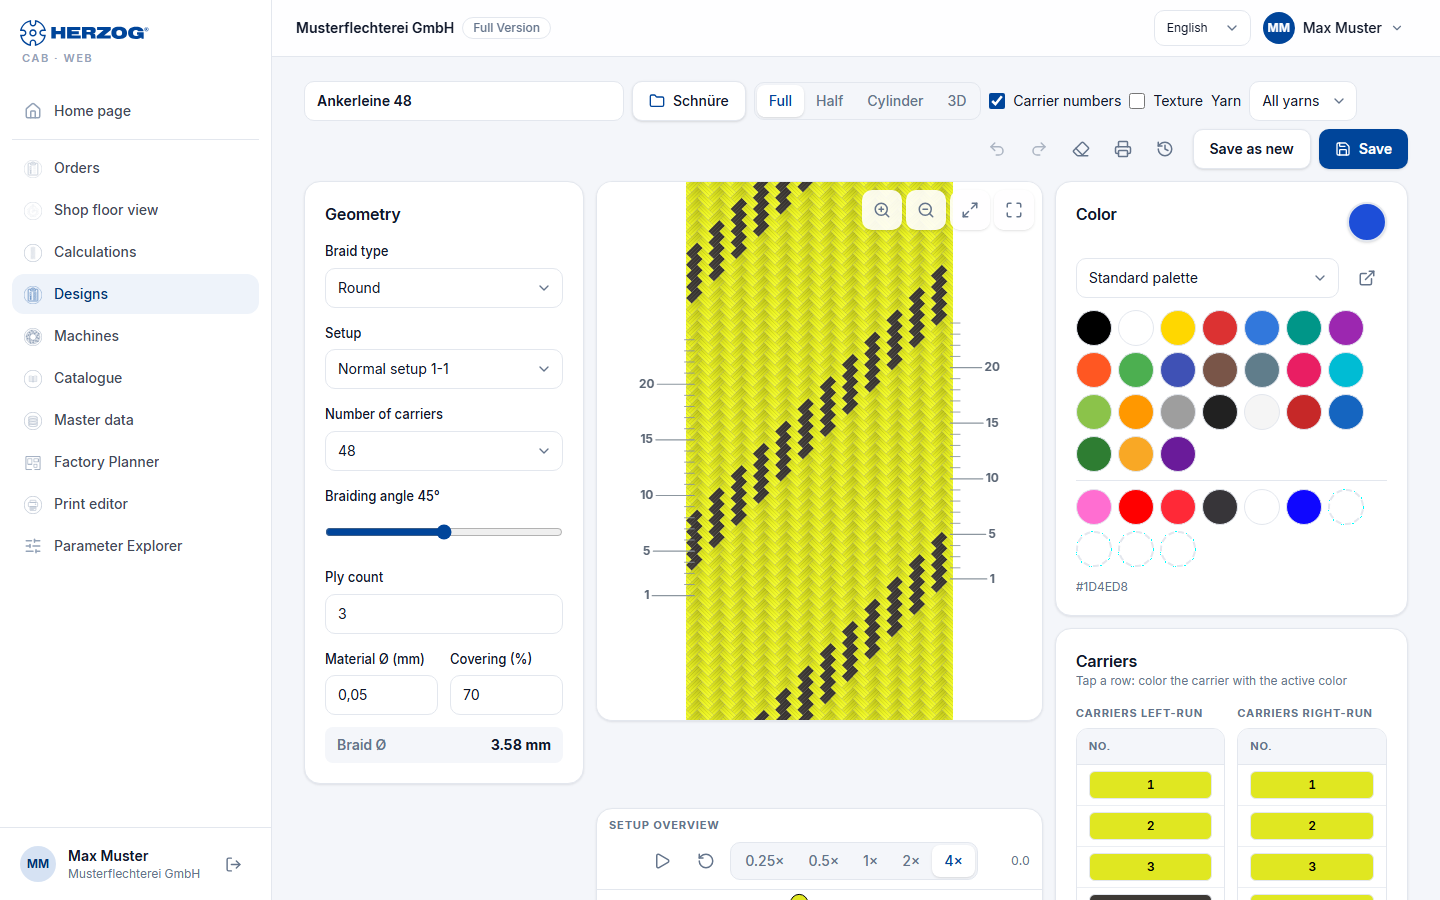The image size is (1440, 900).
Task: Open the Orders menu item
Action: pos(135,168)
